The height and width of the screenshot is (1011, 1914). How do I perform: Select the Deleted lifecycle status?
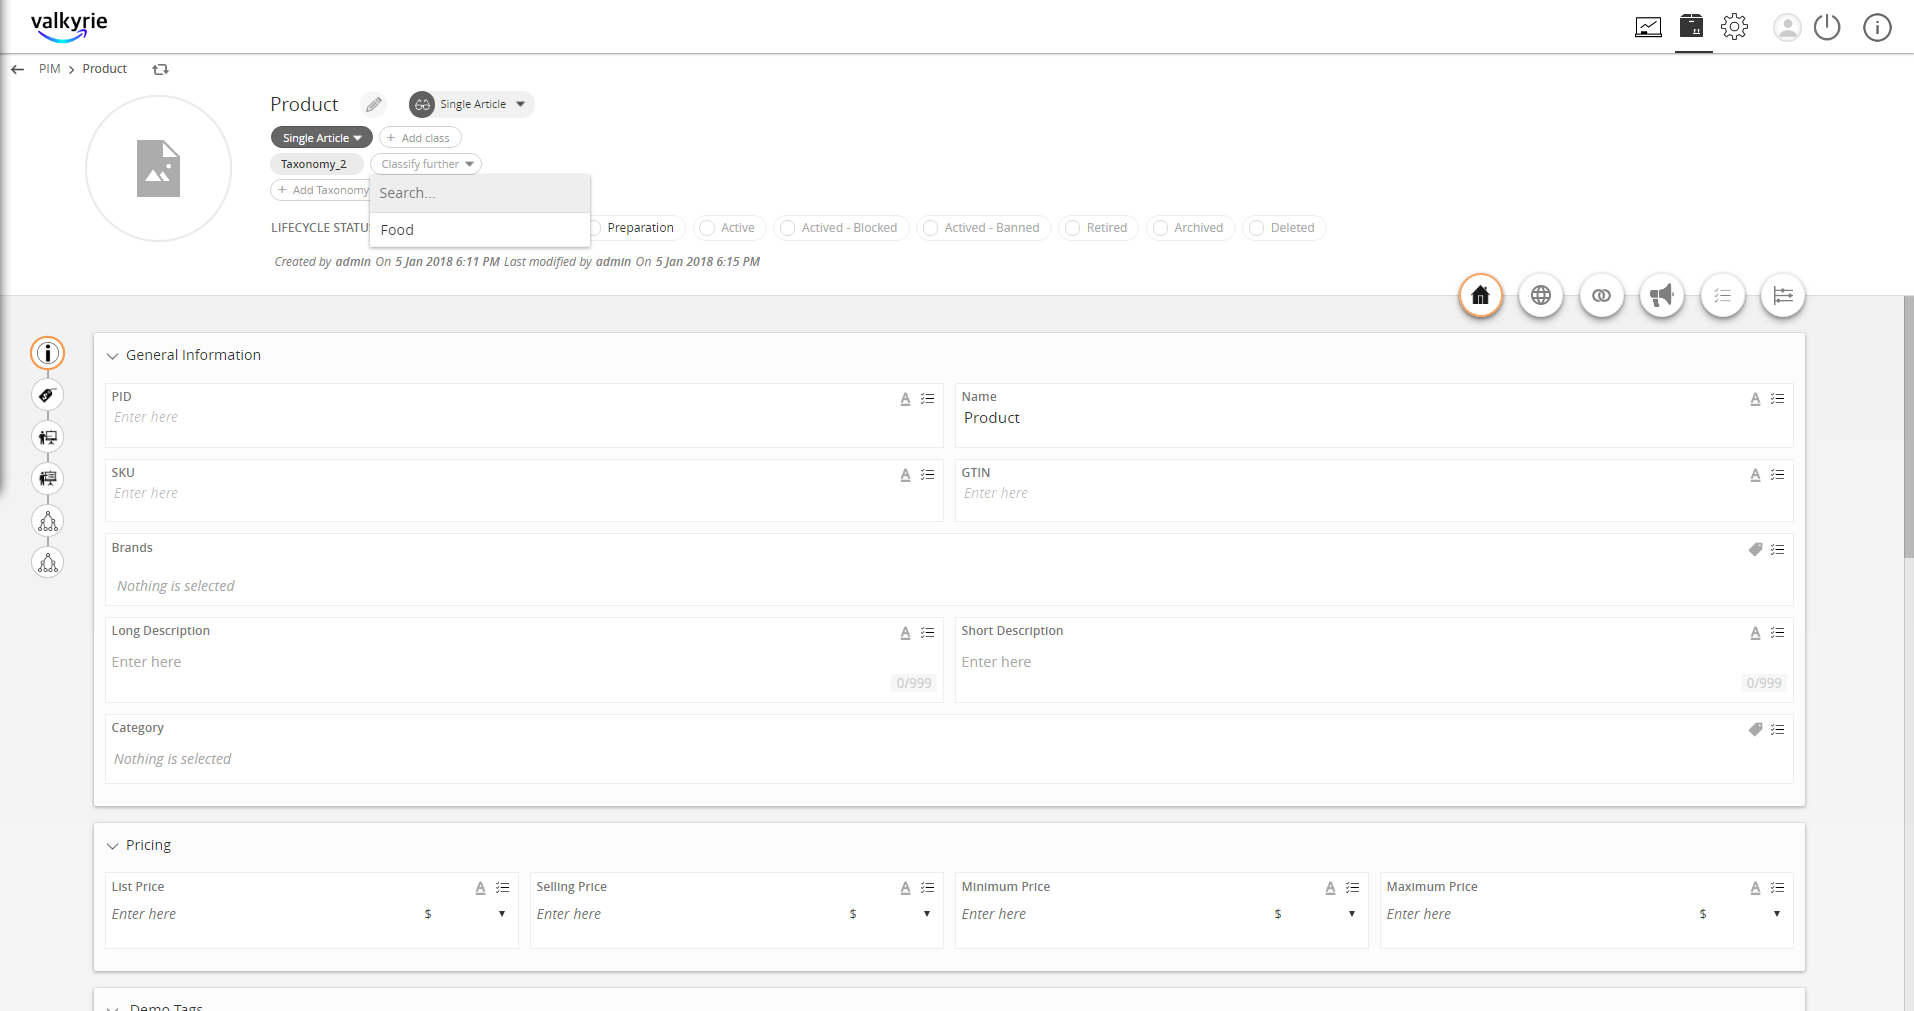coord(1284,228)
